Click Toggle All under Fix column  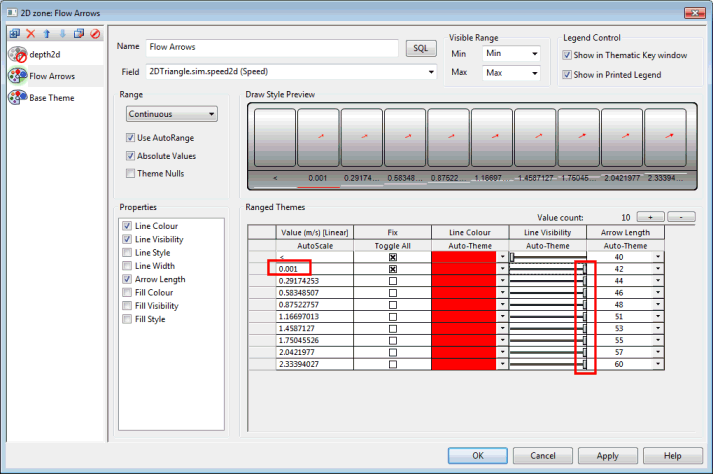pyautogui.click(x=392, y=246)
